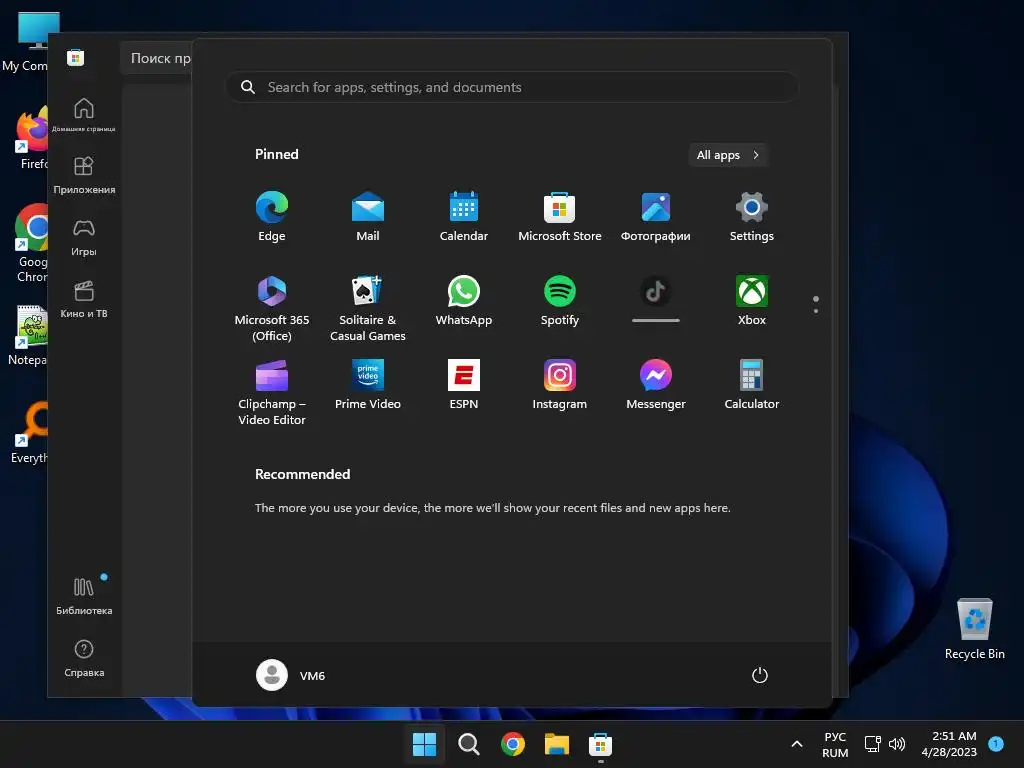Open the Calculator app
Image resolution: width=1024 pixels, height=768 pixels.
tap(752, 384)
